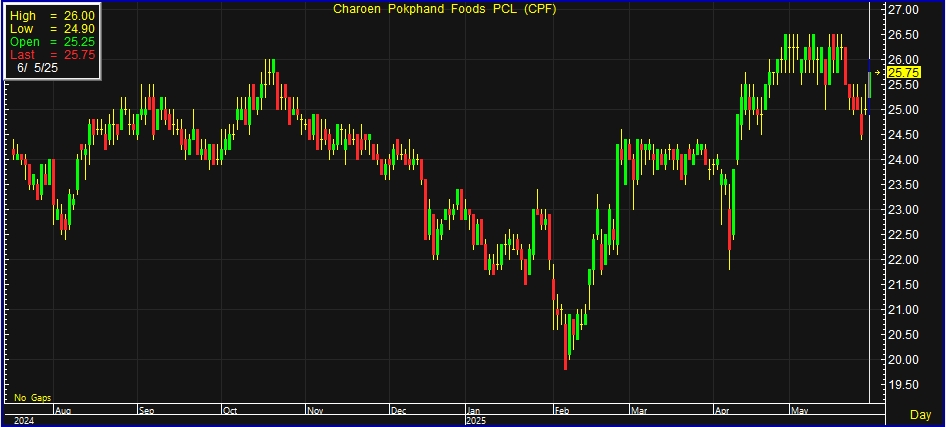The width and height of the screenshot is (946, 427).
Task: Click the February low candle near 20.00
Action: [565, 347]
